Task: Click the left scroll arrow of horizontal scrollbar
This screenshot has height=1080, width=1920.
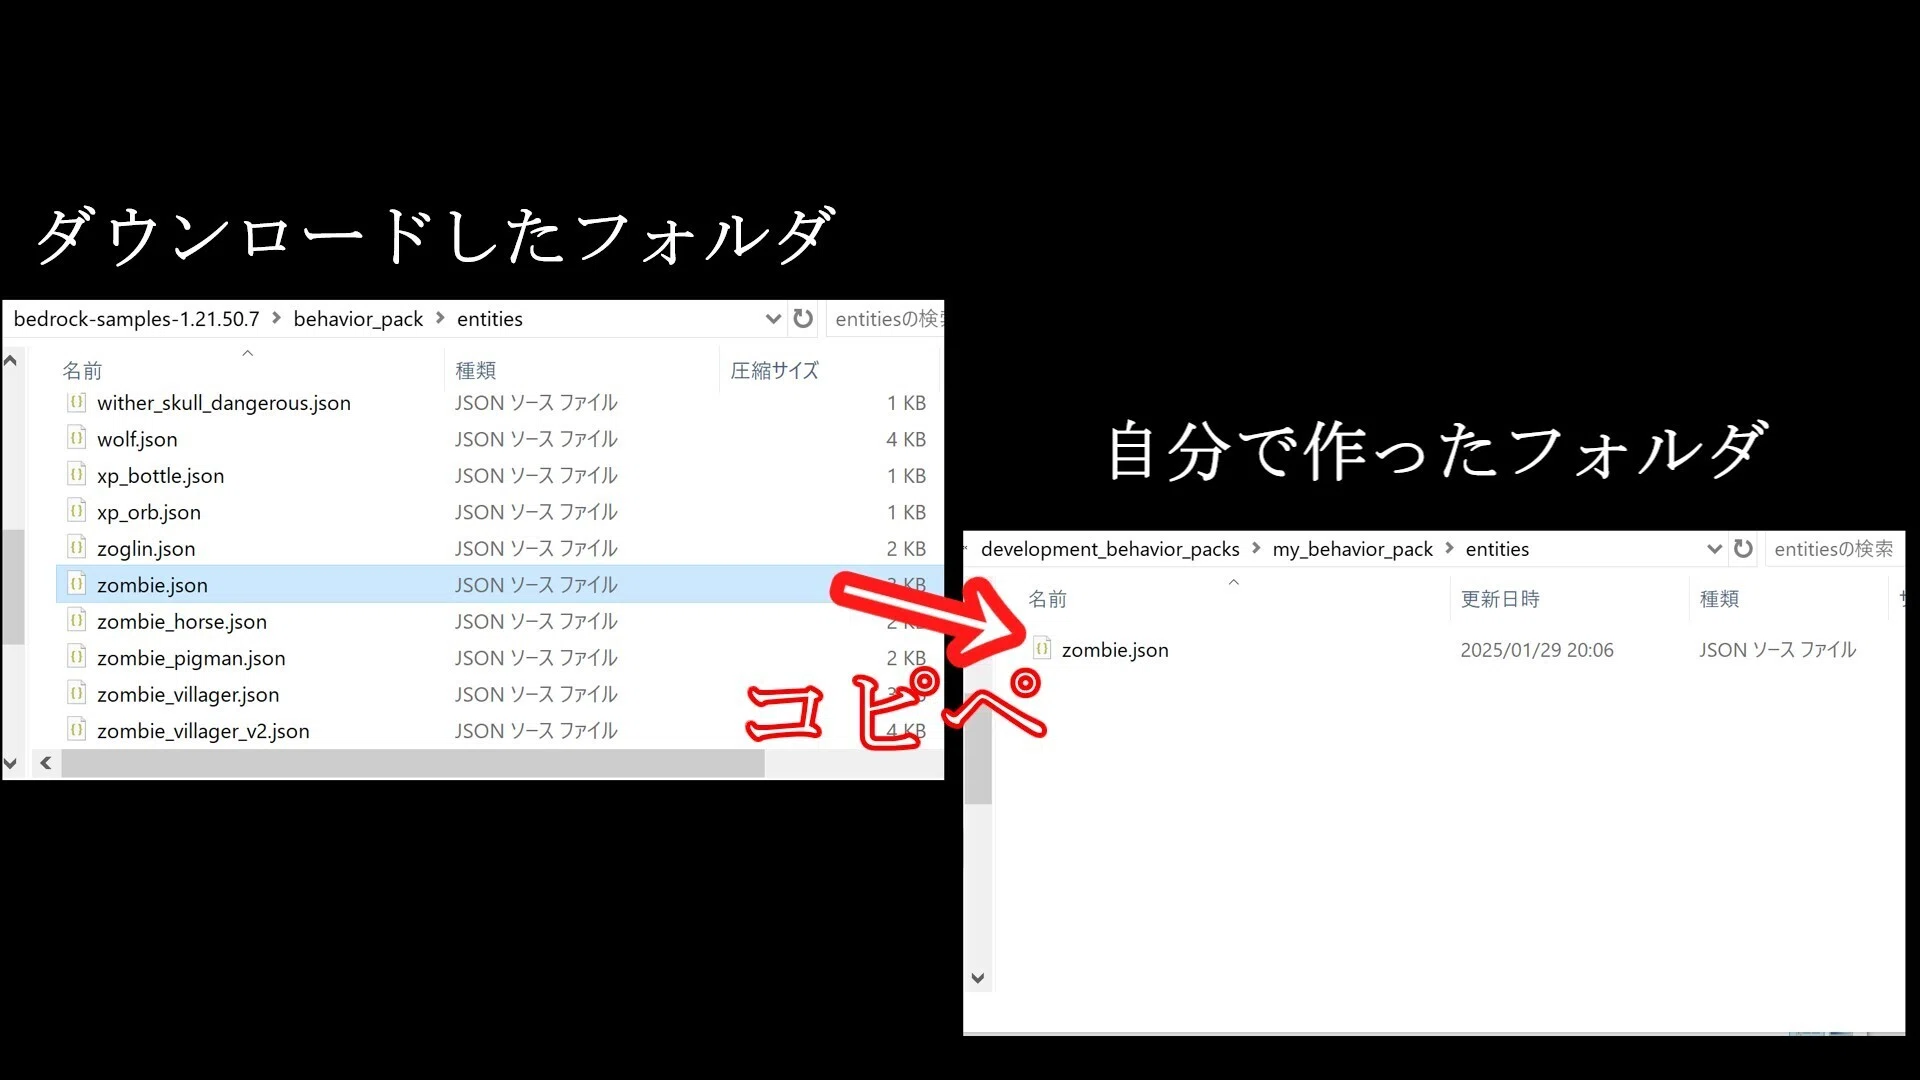Action: click(46, 763)
